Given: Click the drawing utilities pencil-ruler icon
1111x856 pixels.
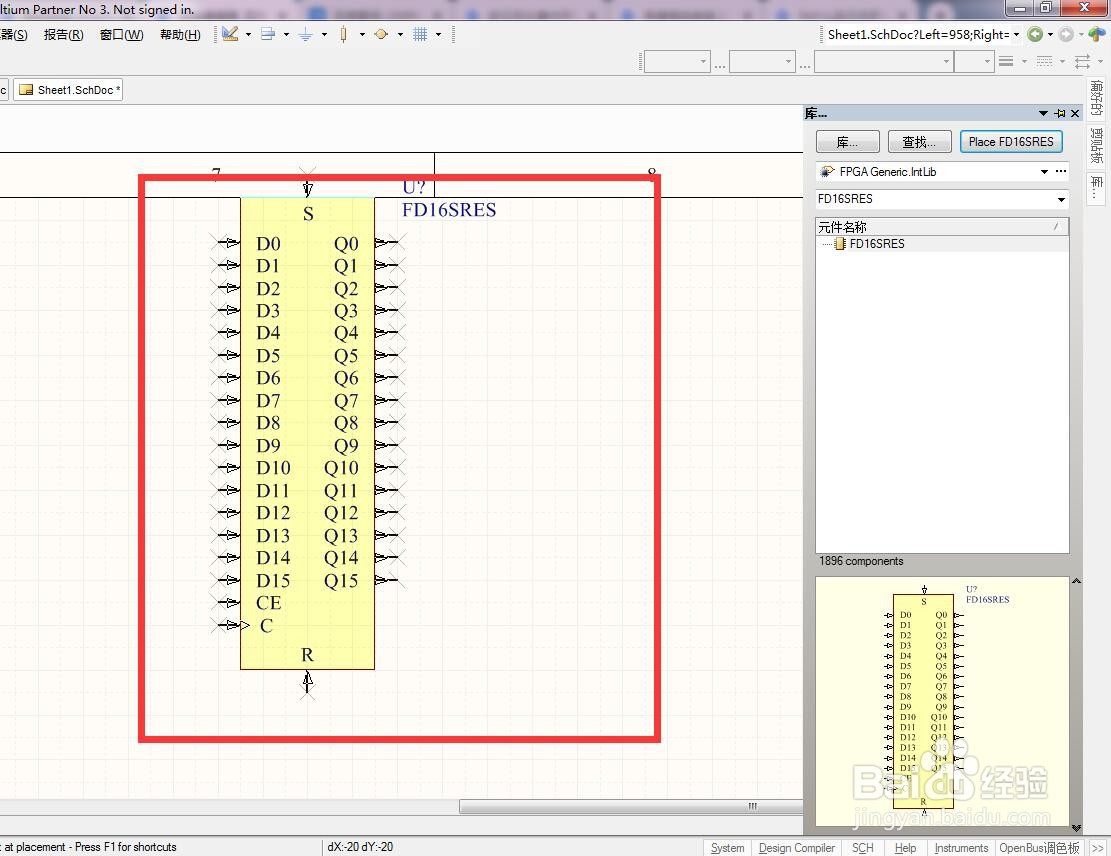Looking at the screenshot, I should [x=230, y=34].
